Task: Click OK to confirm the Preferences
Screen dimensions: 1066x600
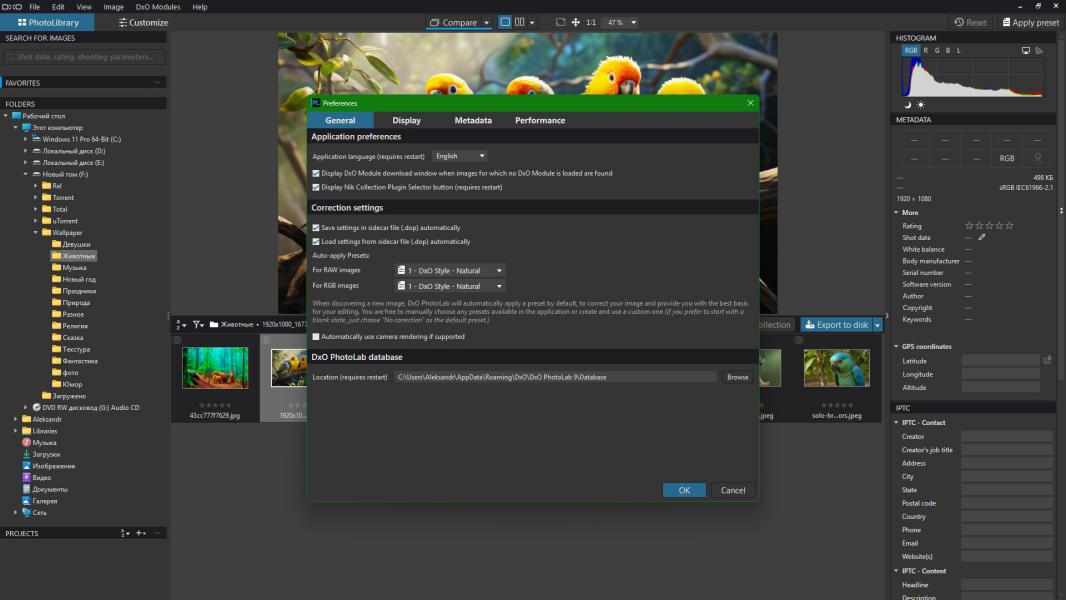Action: click(x=684, y=490)
